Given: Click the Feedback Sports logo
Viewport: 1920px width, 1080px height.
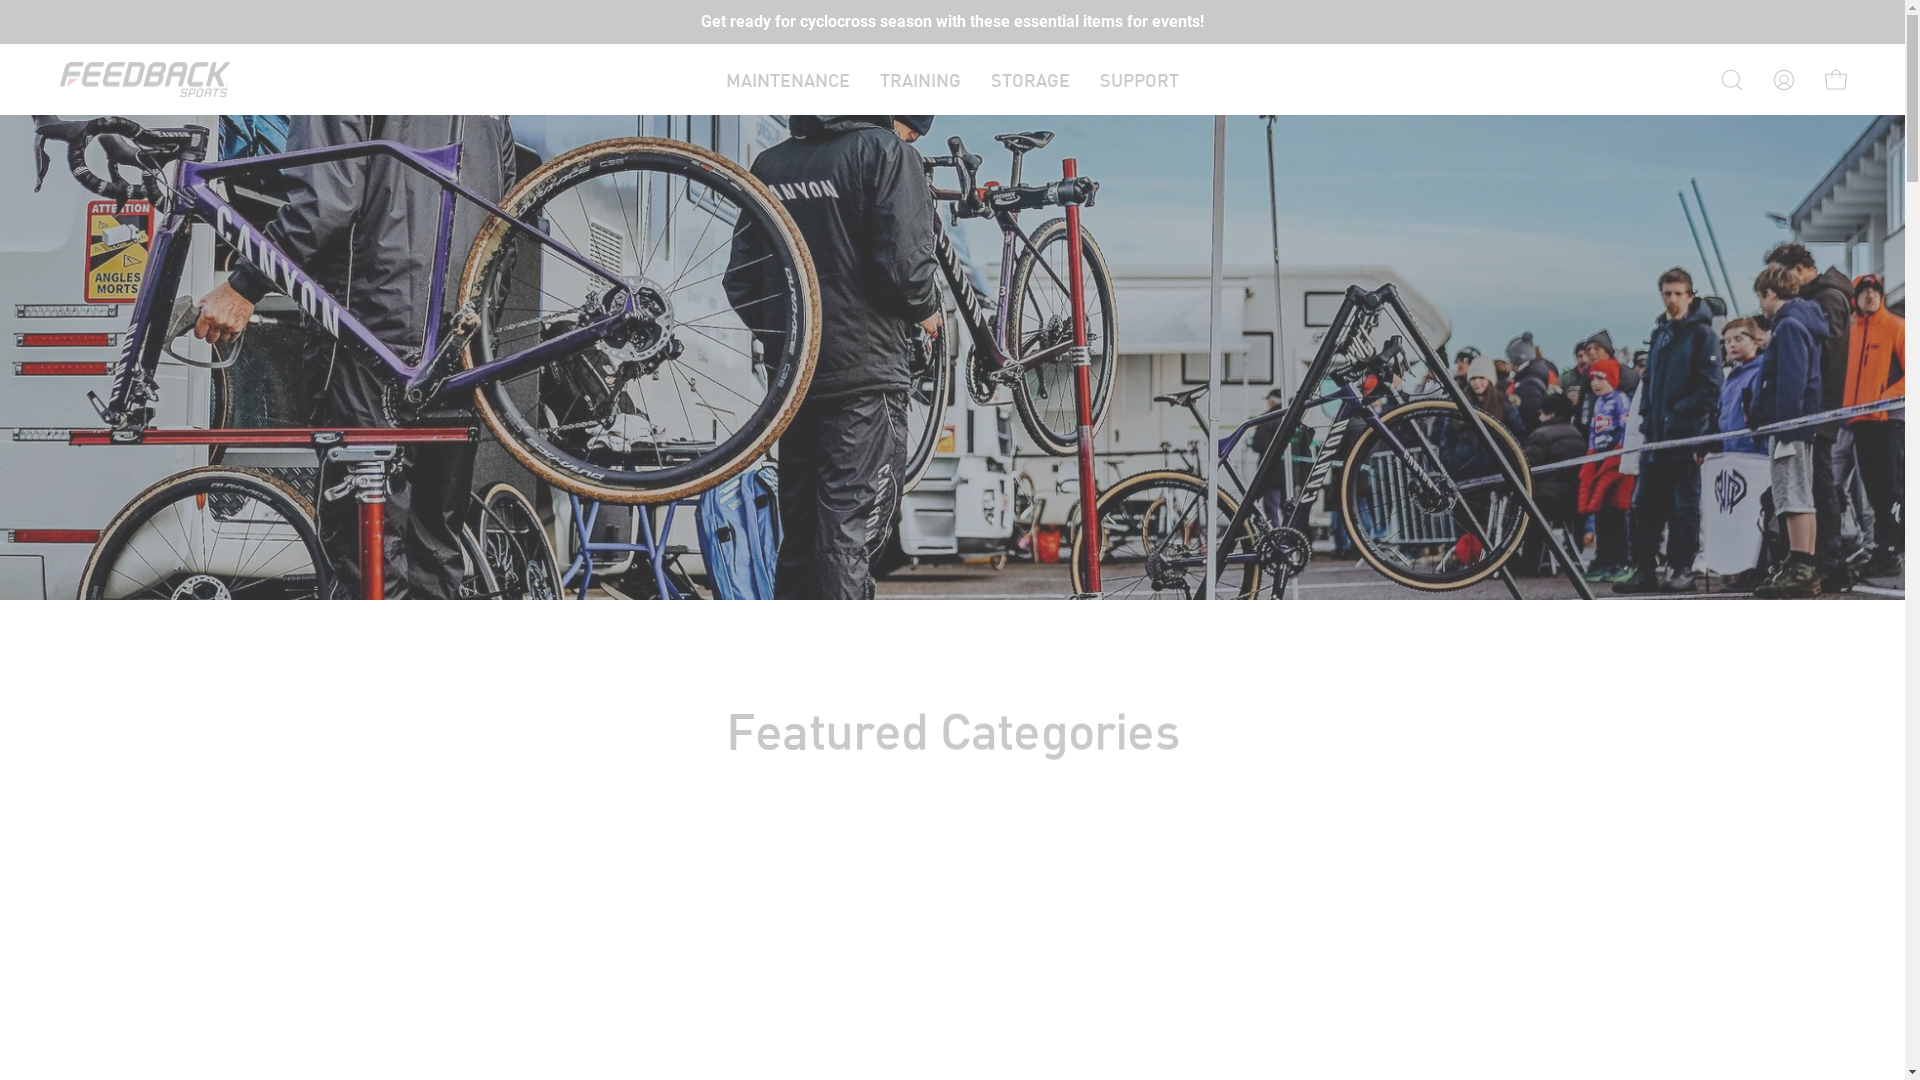Looking at the screenshot, I should (x=145, y=79).
